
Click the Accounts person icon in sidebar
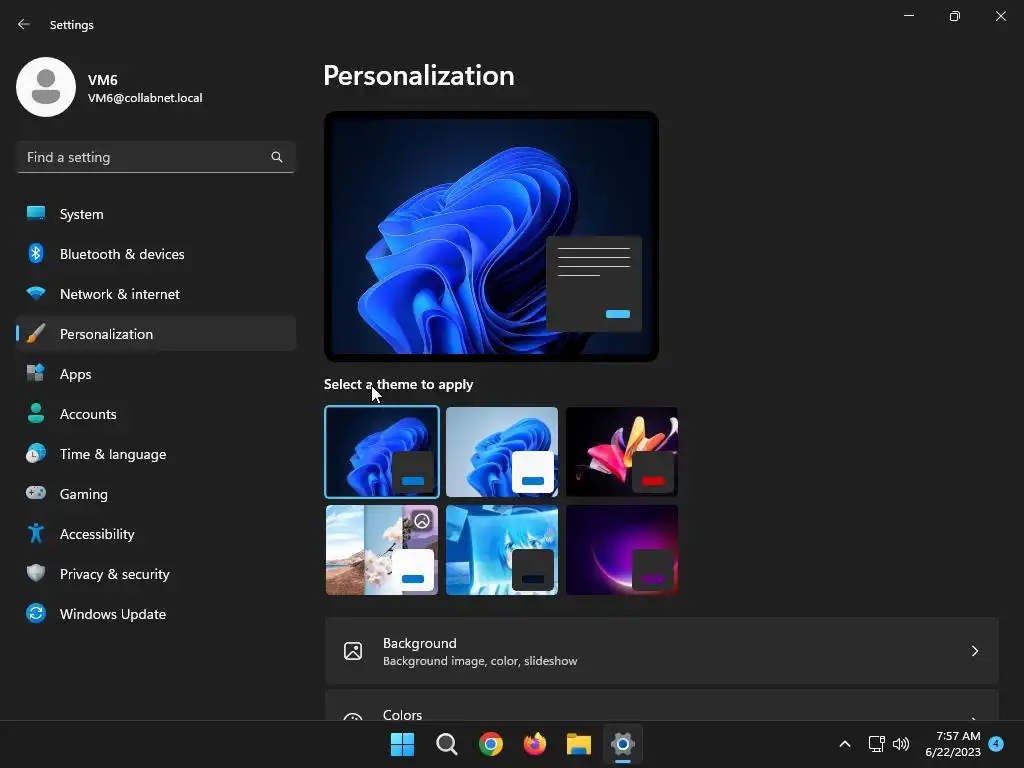(x=36, y=413)
